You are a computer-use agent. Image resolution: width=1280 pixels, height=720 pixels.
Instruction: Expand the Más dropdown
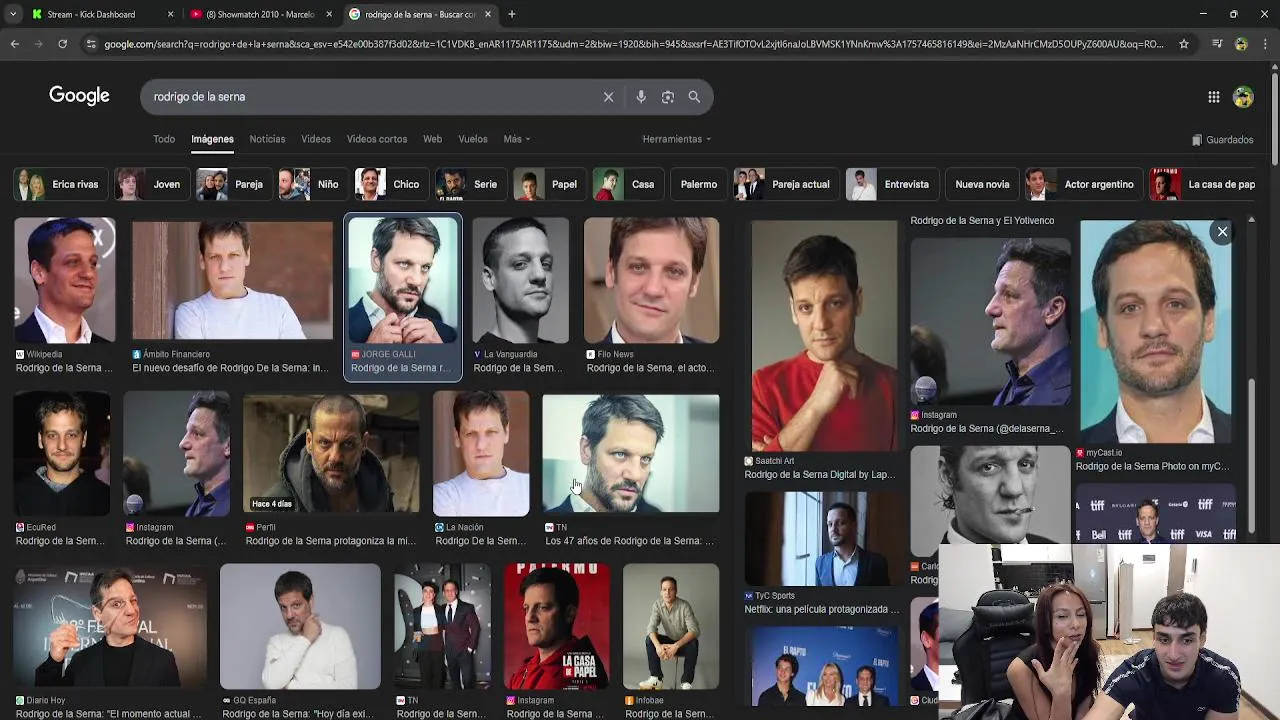click(517, 139)
